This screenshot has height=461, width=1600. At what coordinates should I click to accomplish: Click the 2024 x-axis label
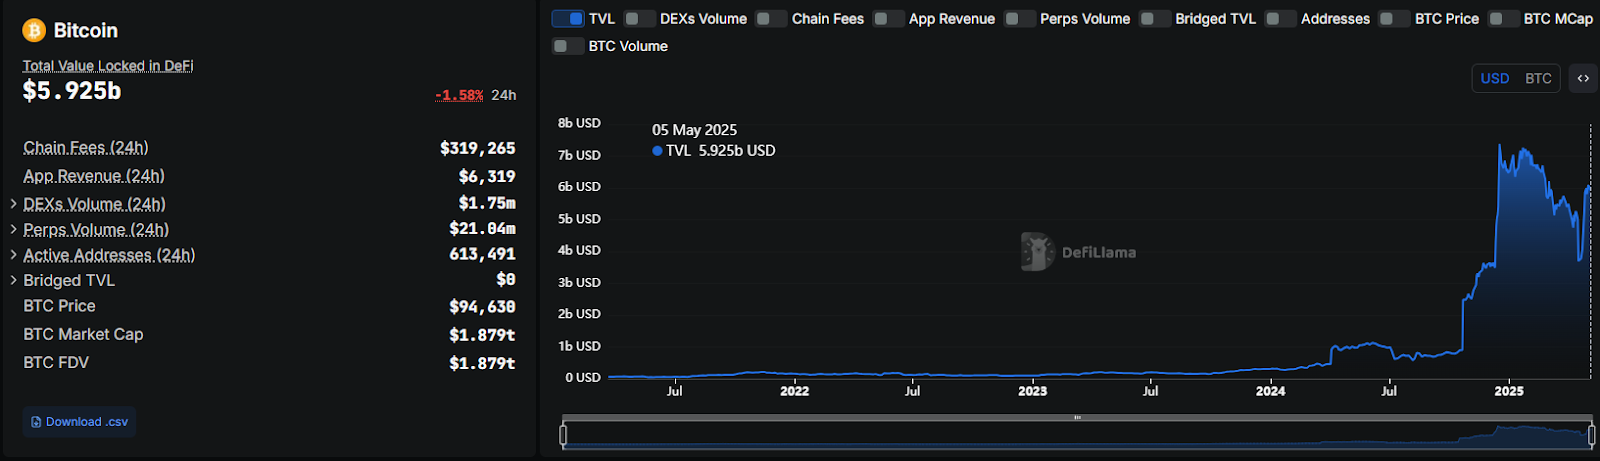click(x=1271, y=391)
